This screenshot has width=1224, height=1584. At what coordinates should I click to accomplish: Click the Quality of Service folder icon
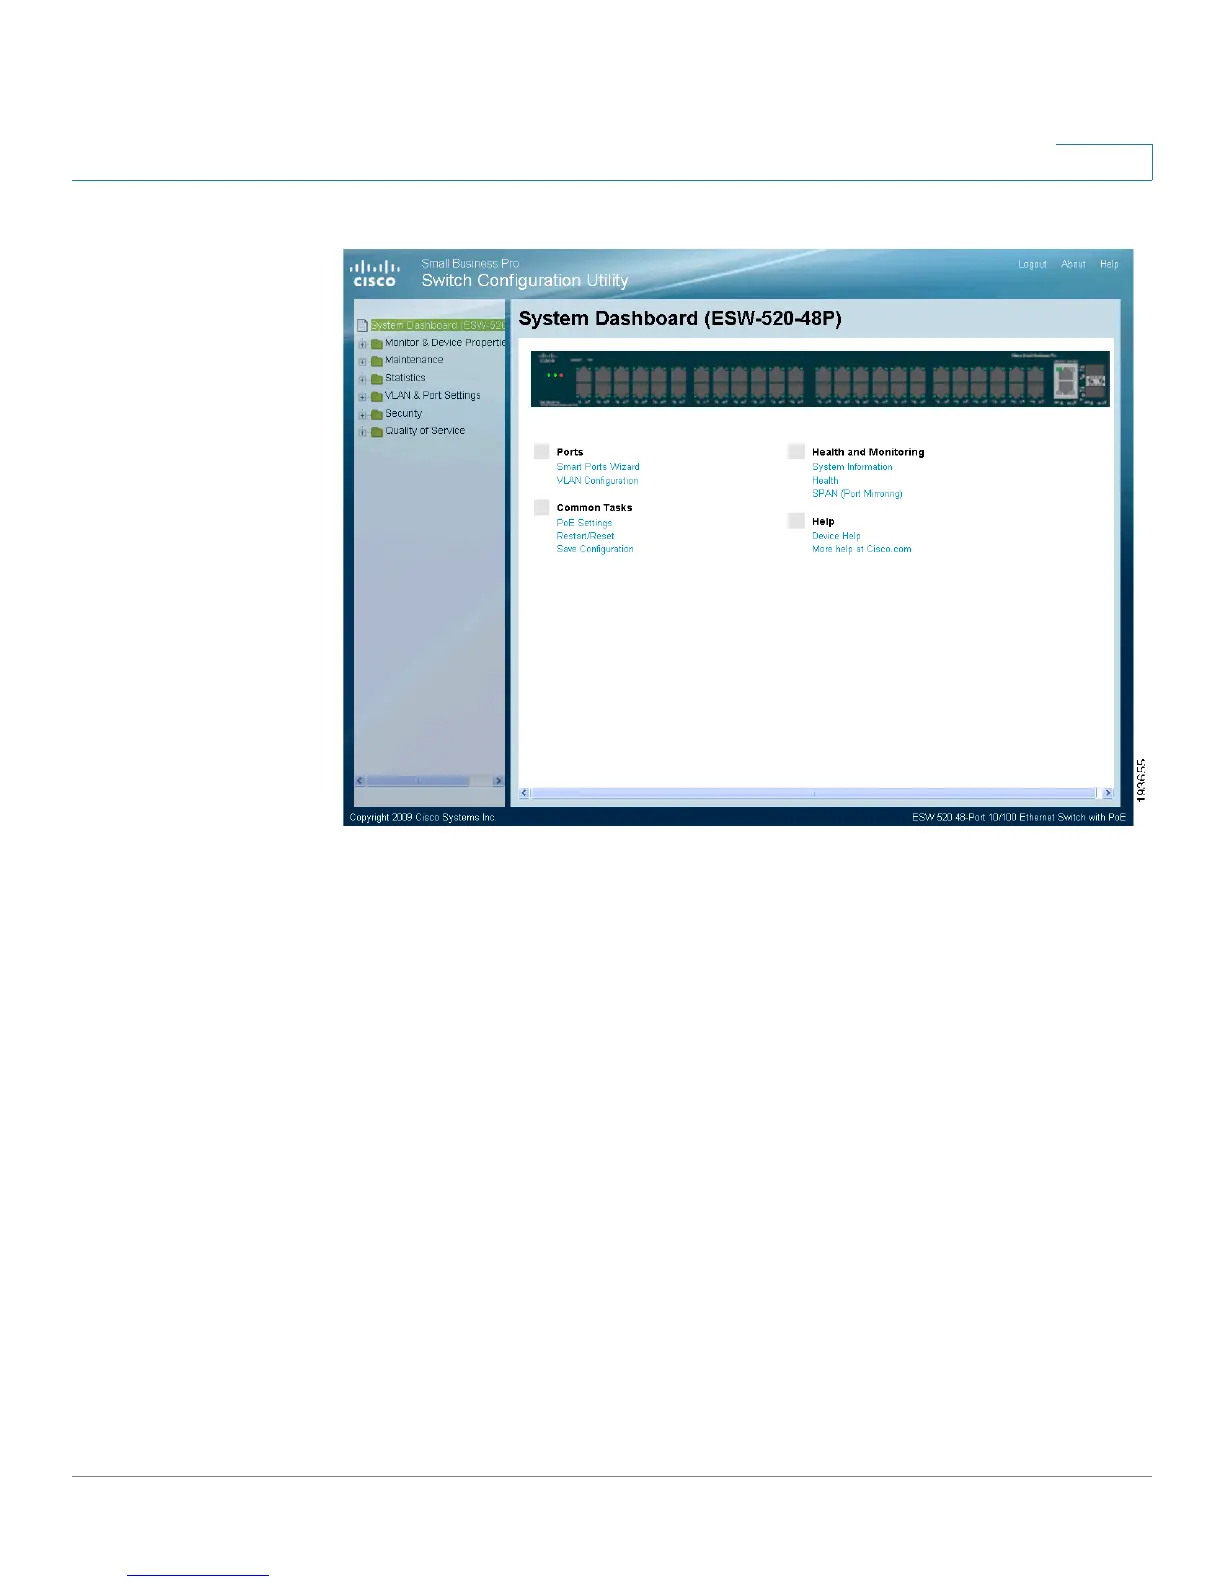click(x=377, y=432)
